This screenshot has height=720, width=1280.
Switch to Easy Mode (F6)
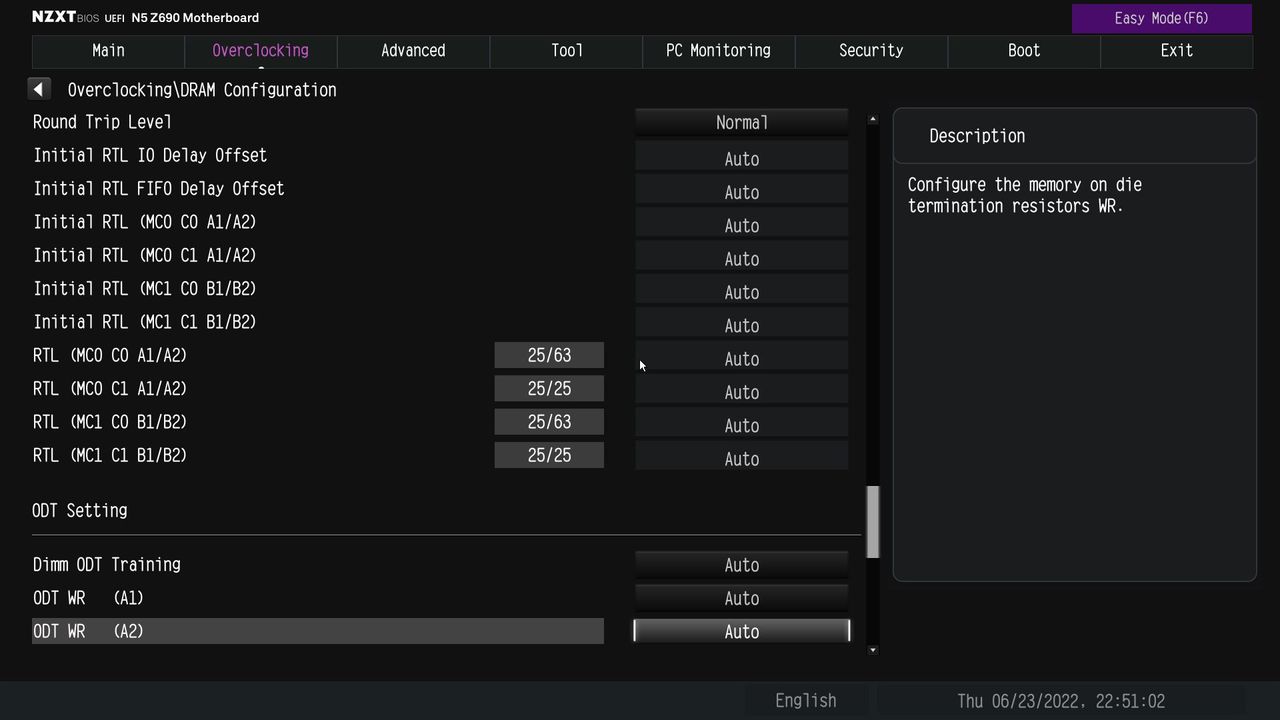1162,18
